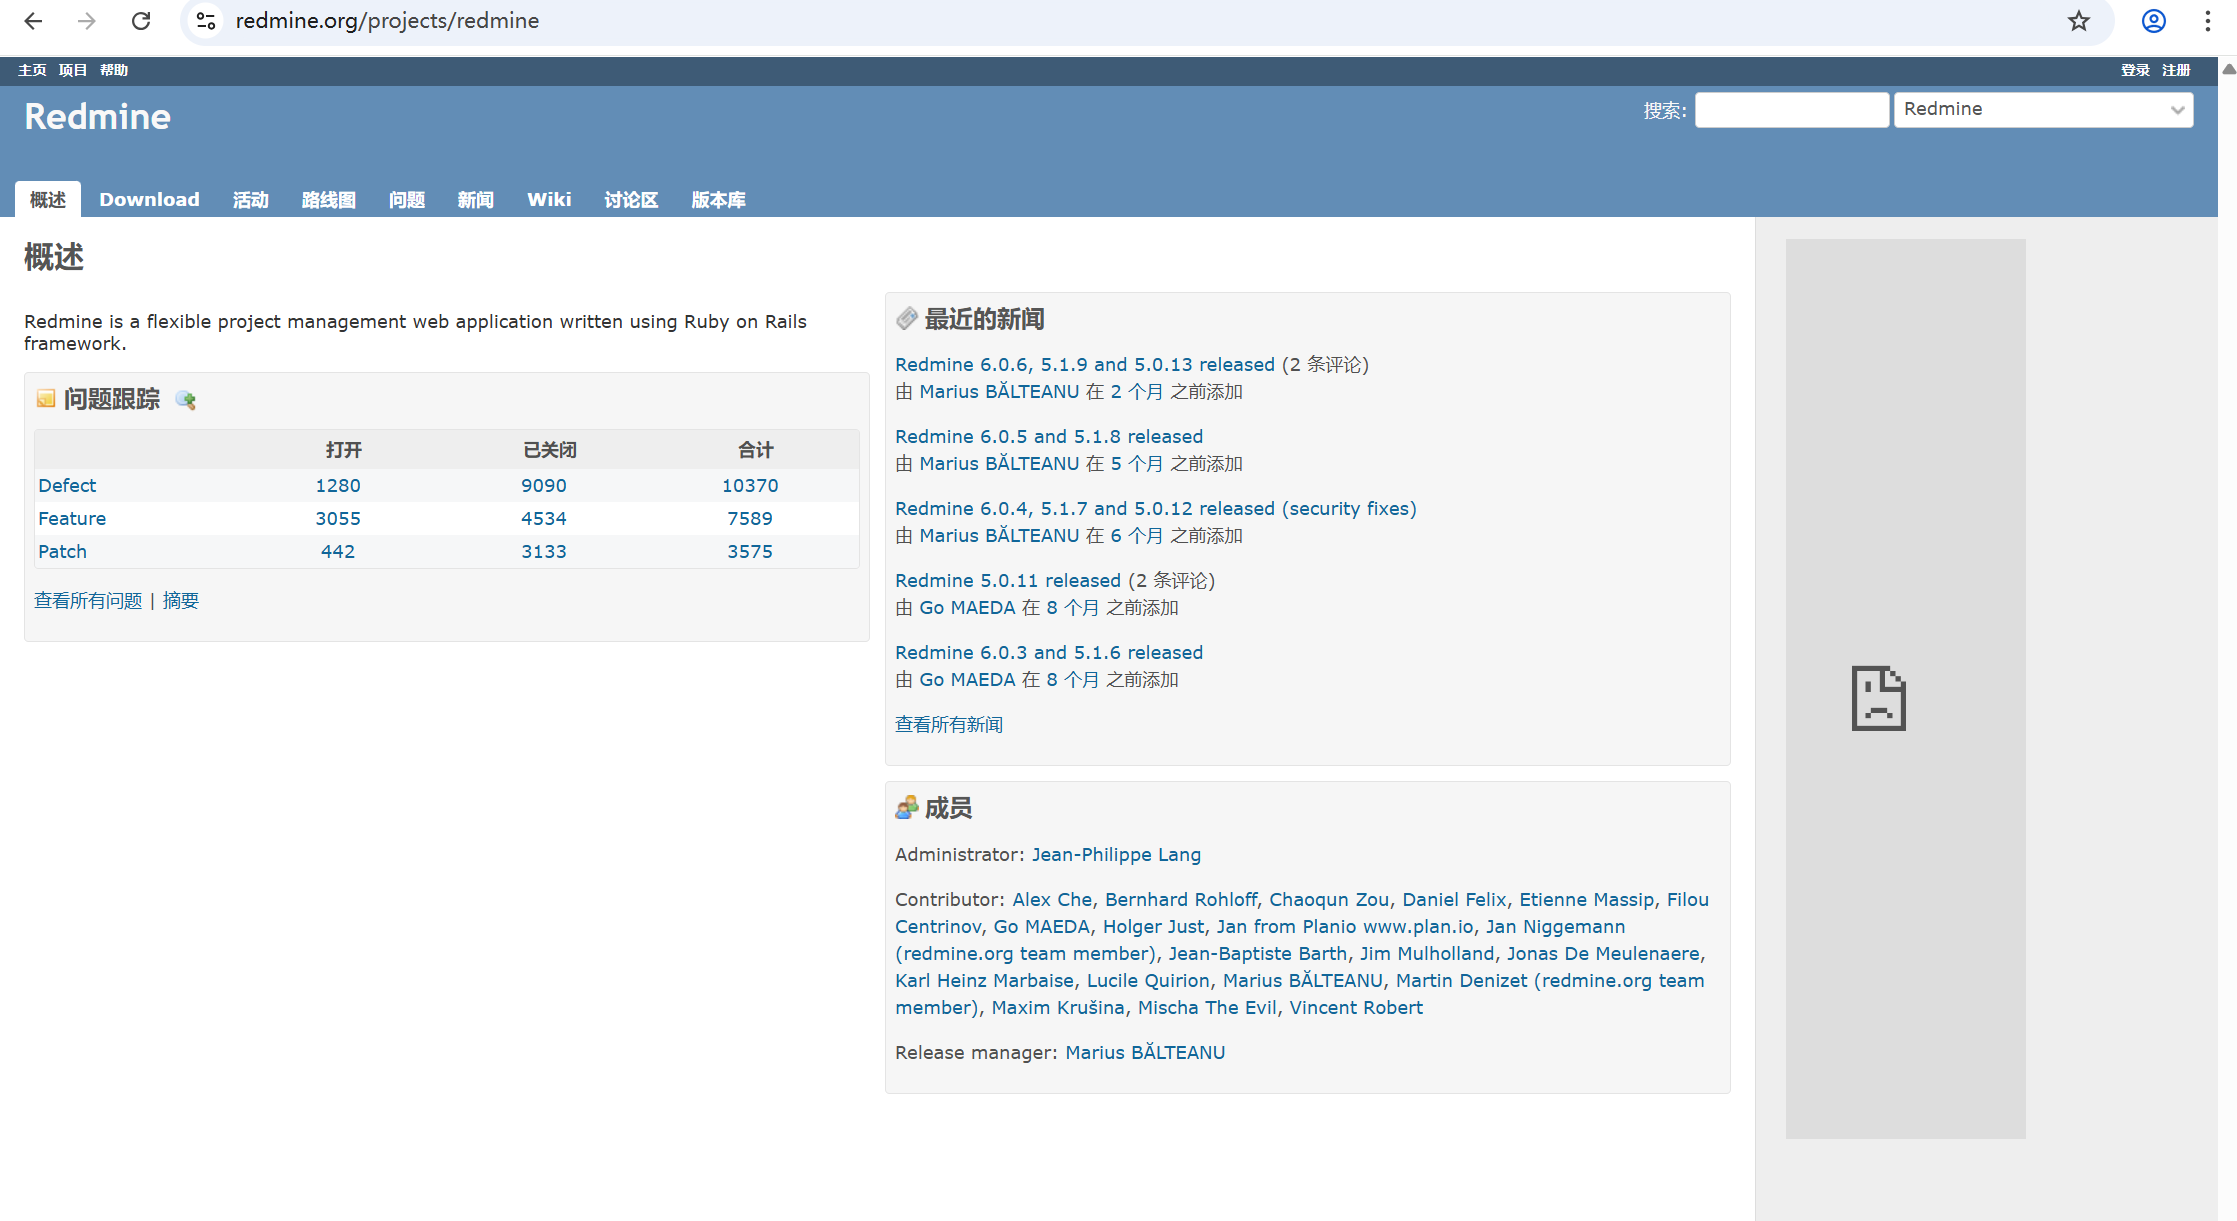This screenshot has height=1221, width=2237.
Task: Click the page scrollbar up arrow
Action: 2229,69
